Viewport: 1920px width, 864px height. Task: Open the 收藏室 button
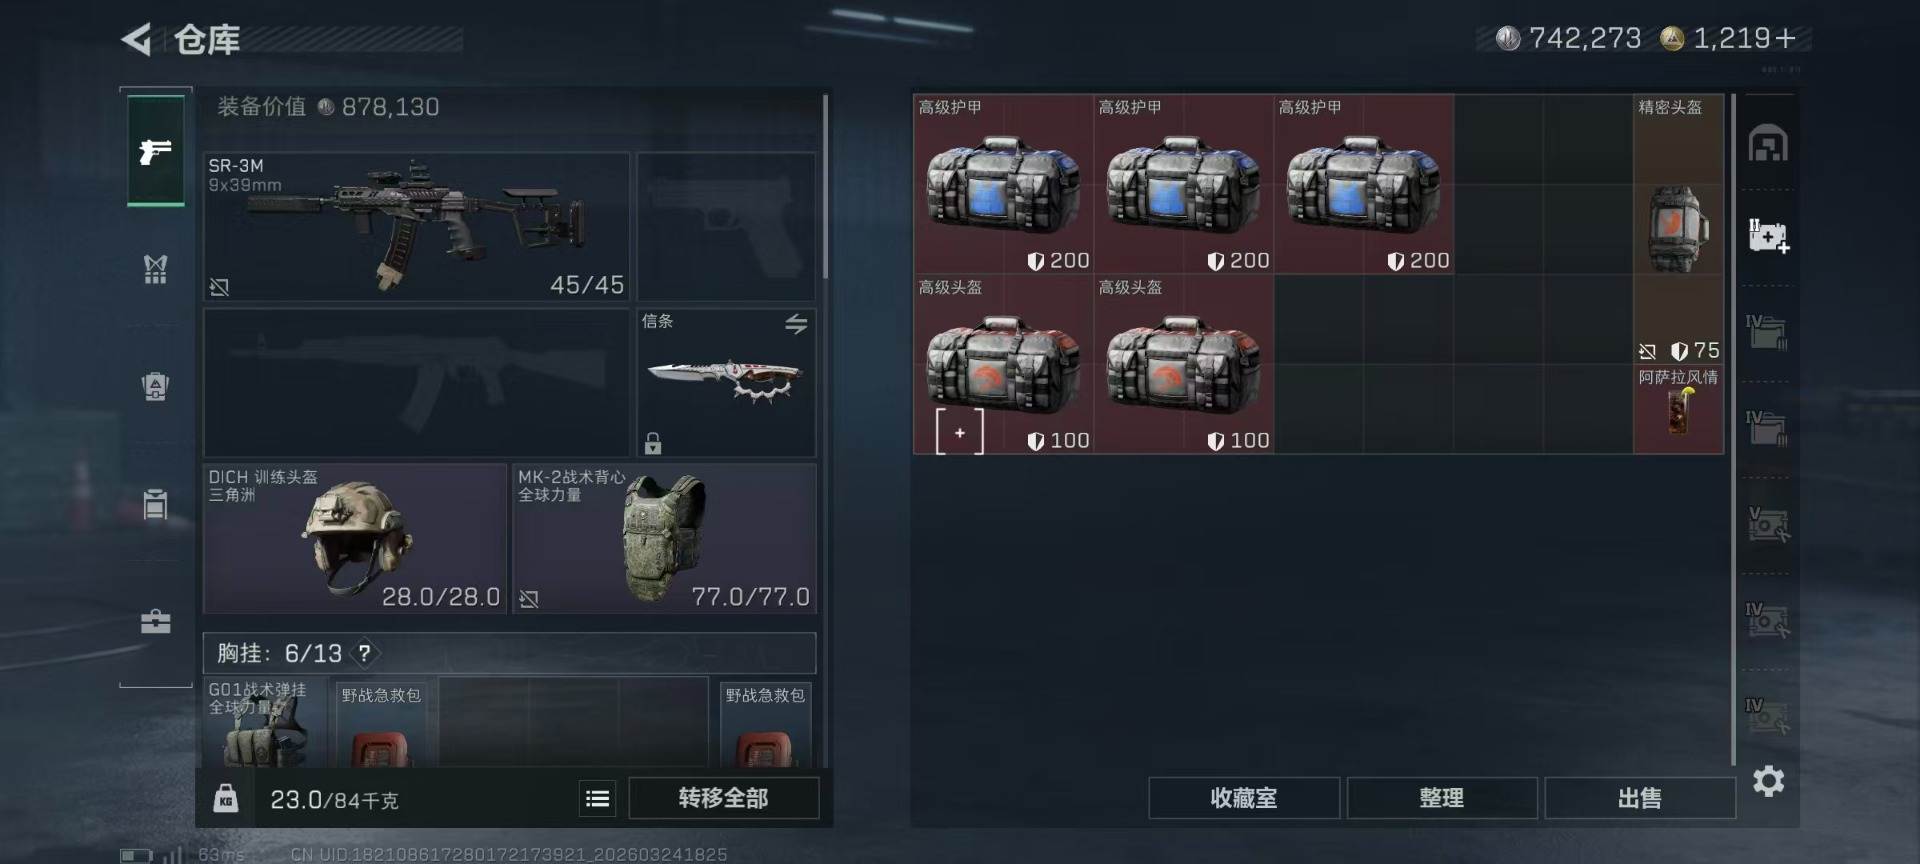1243,798
